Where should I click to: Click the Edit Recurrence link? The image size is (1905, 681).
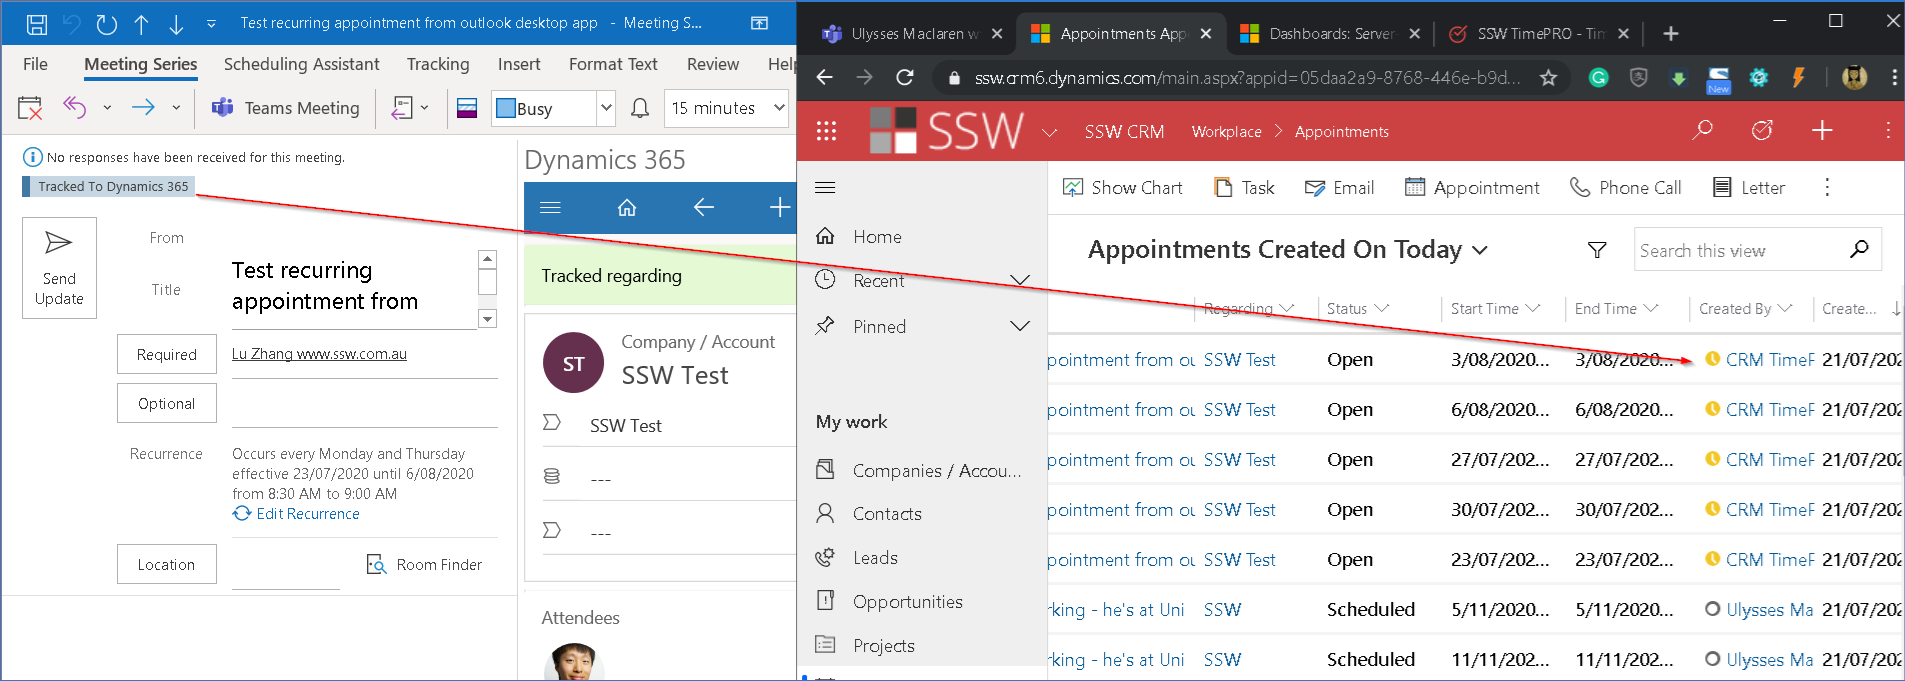pos(307,514)
